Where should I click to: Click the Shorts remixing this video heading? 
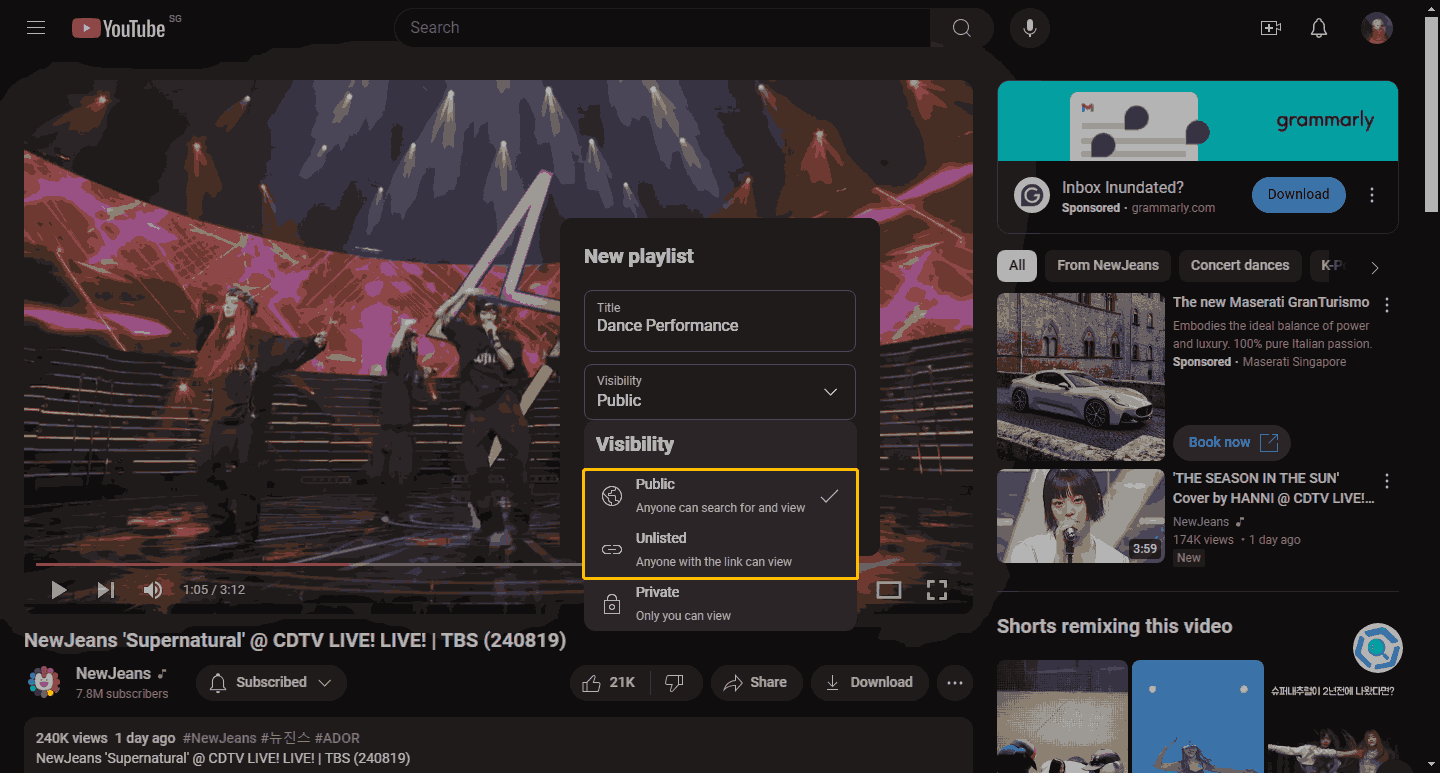1114,627
